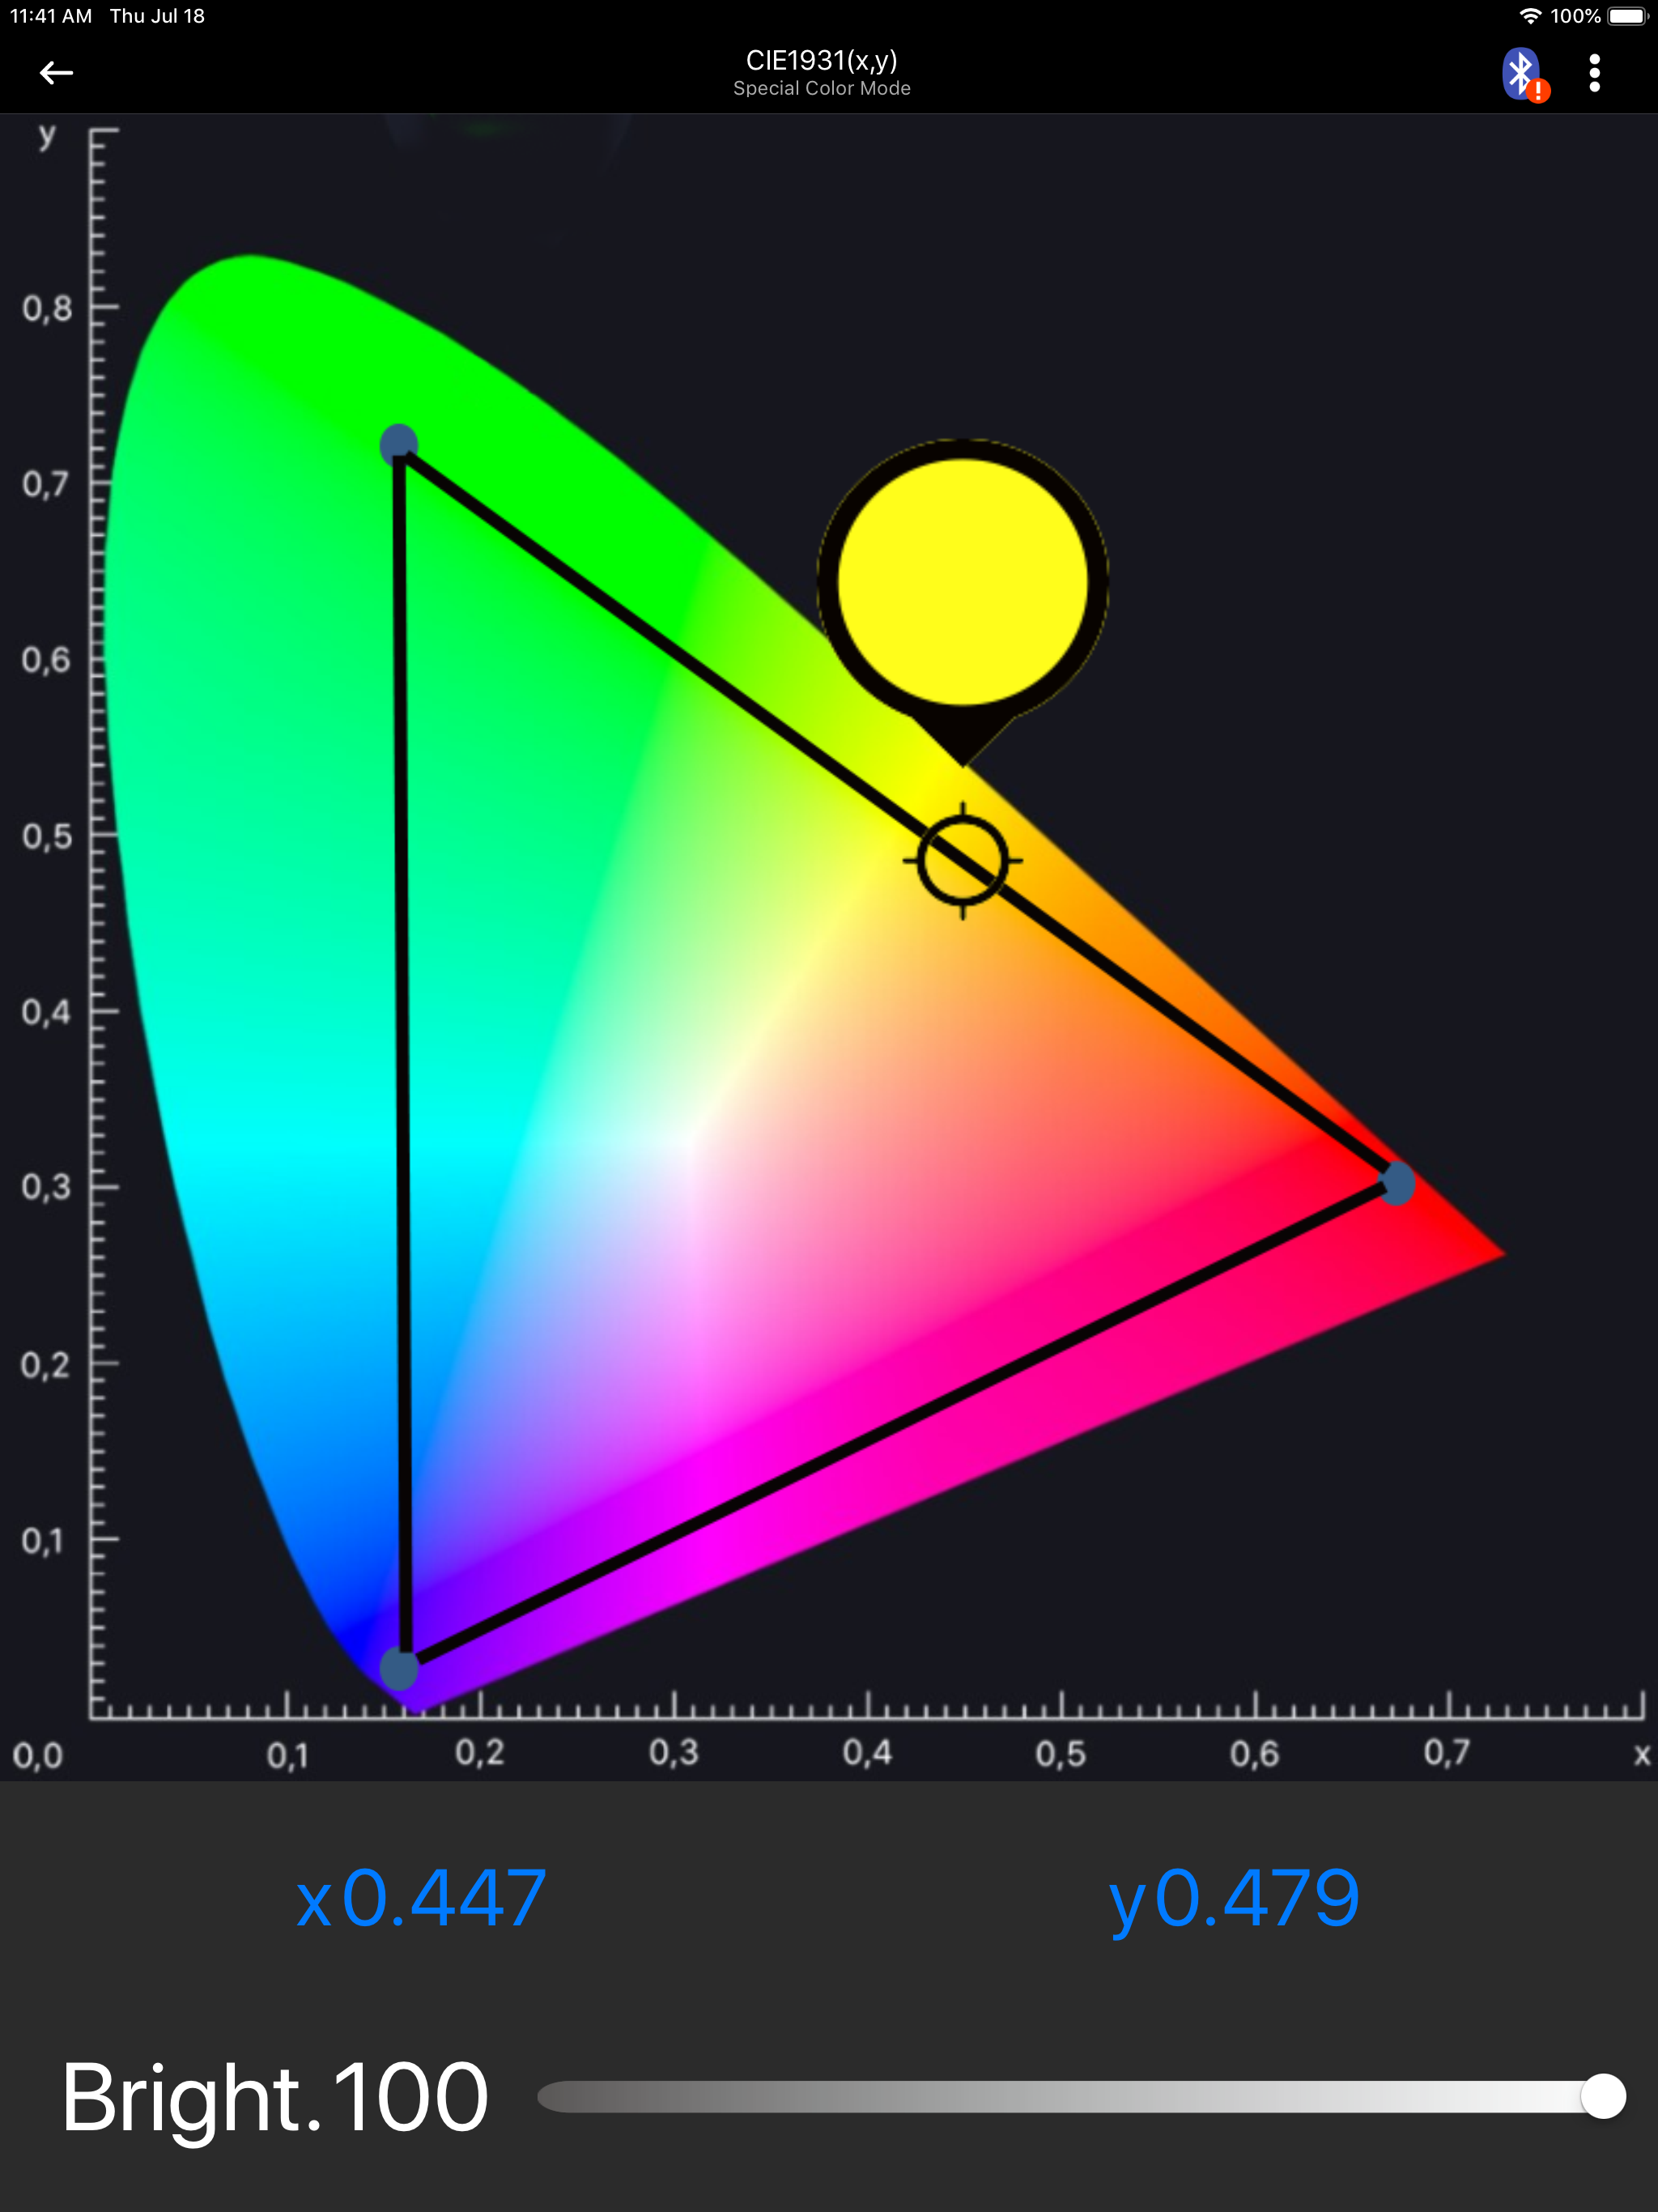Open the Bluetooth connection status icon
1658x2212 pixels.
[1521, 73]
